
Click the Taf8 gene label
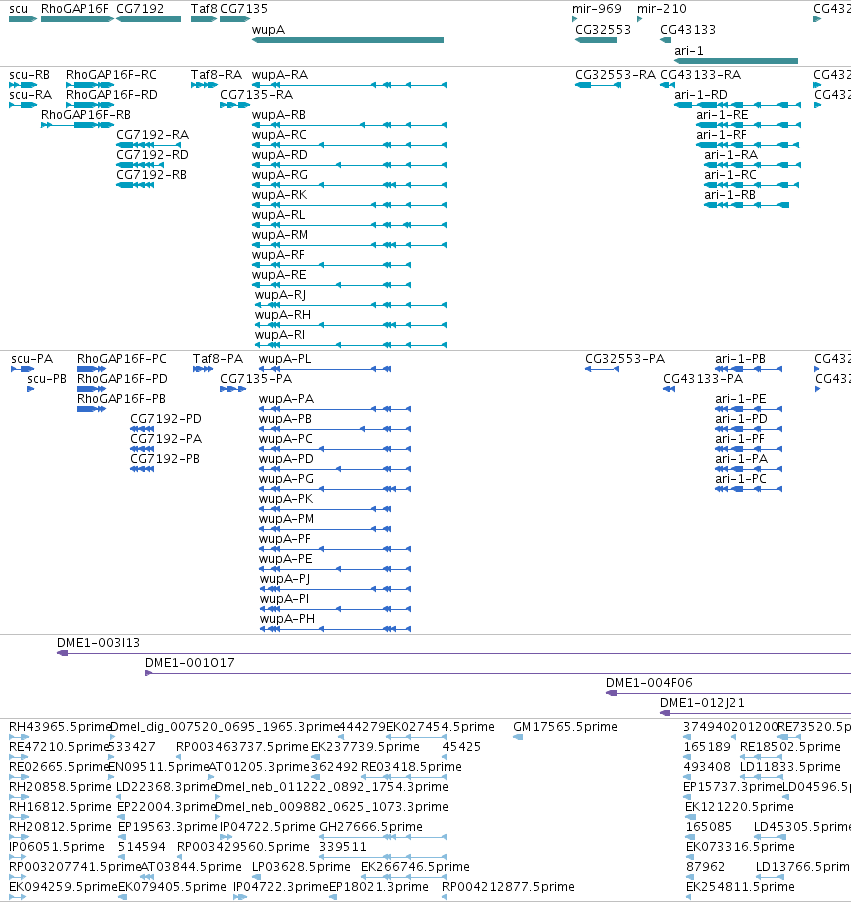click(x=204, y=9)
